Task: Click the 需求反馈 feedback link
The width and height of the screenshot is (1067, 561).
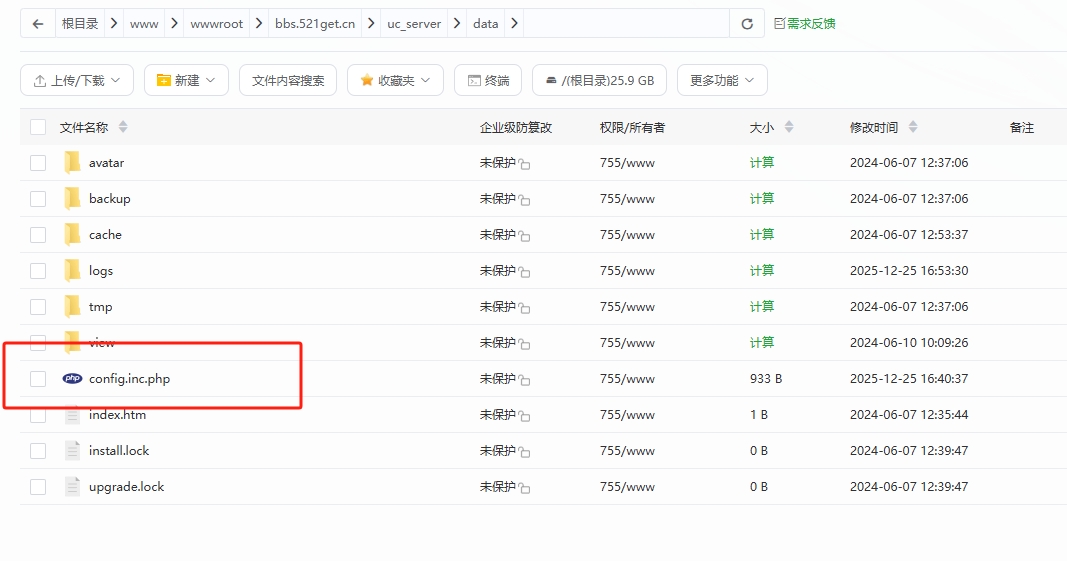Action: pyautogui.click(x=805, y=24)
